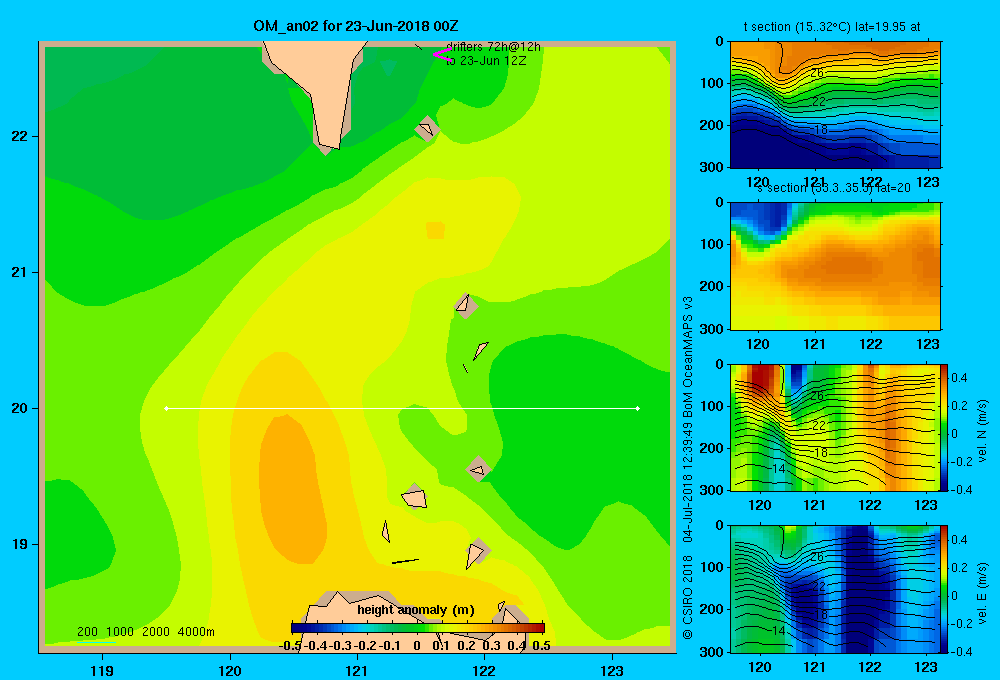Click latitude label 21 on main map axis
The width and height of the screenshot is (1000, 680).
(19, 272)
